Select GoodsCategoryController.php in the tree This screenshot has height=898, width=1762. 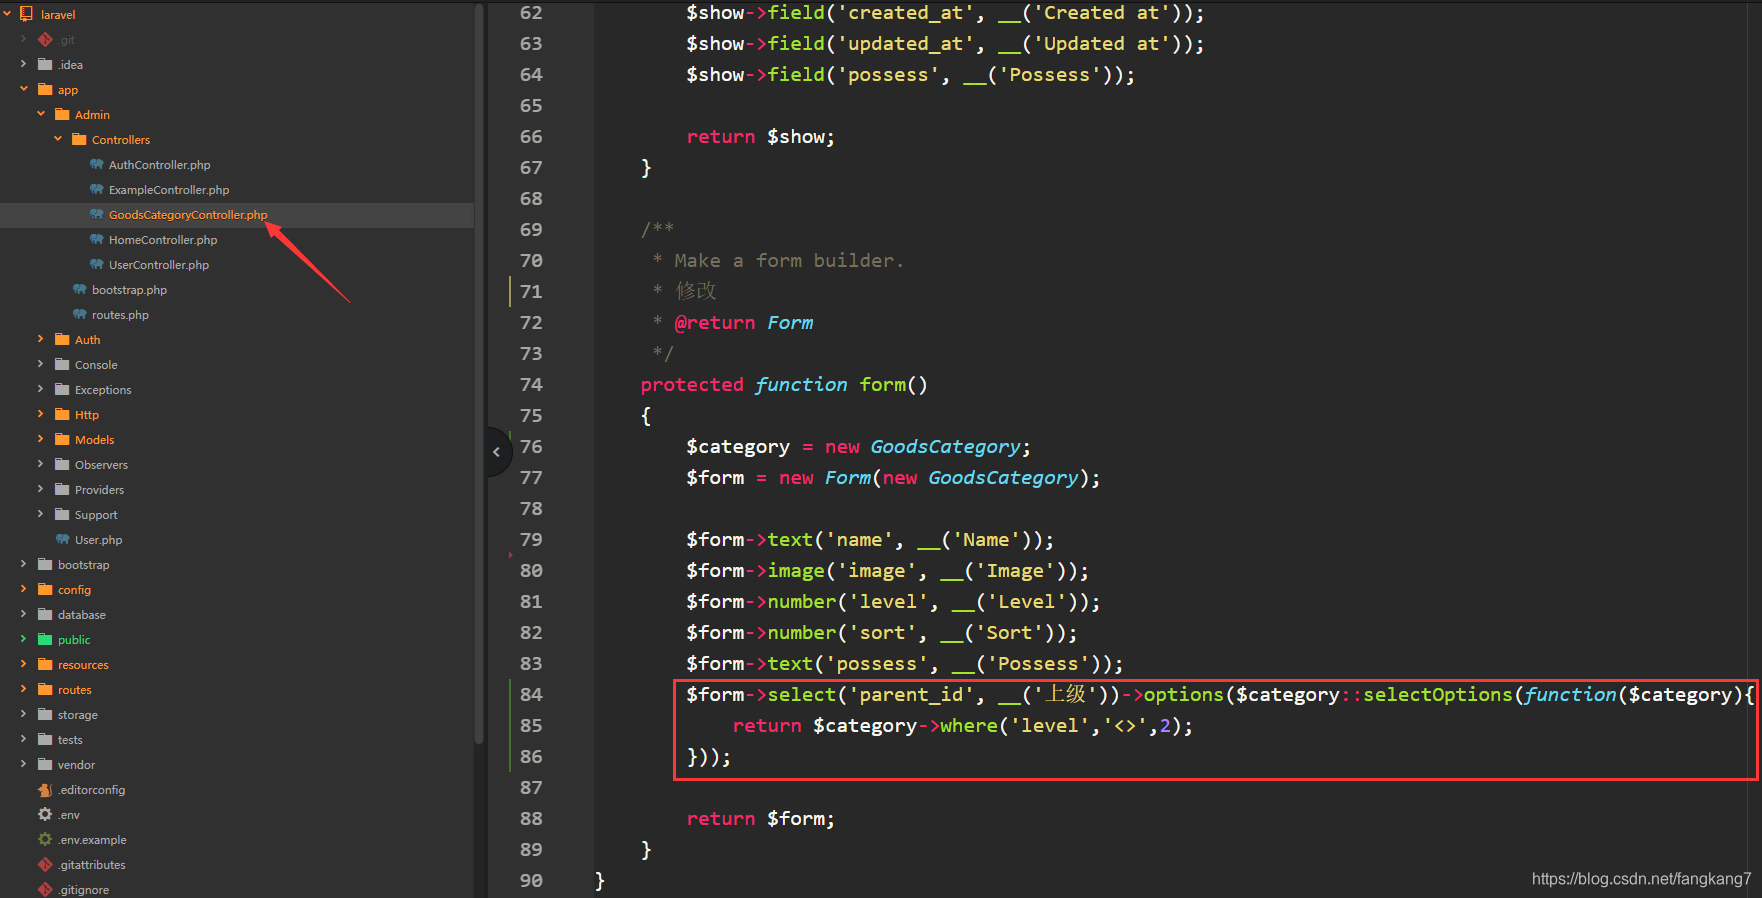click(x=188, y=215)
